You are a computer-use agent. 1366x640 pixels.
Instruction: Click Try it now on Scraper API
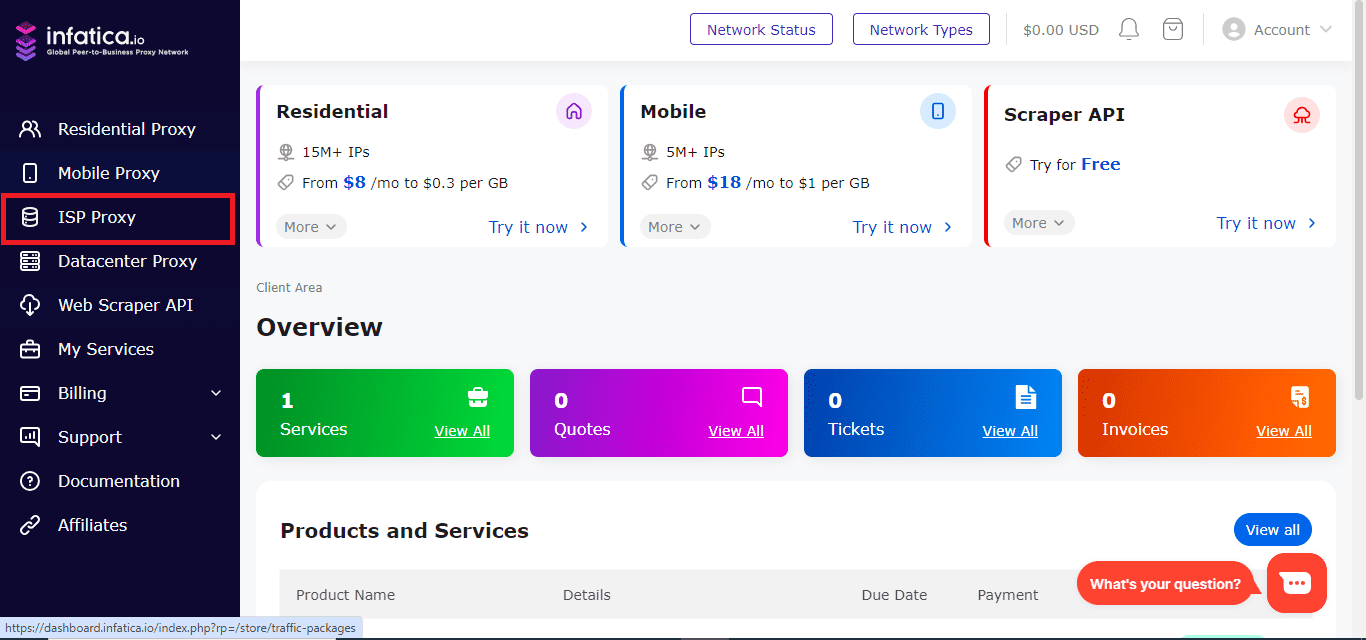pos(1267,223)
